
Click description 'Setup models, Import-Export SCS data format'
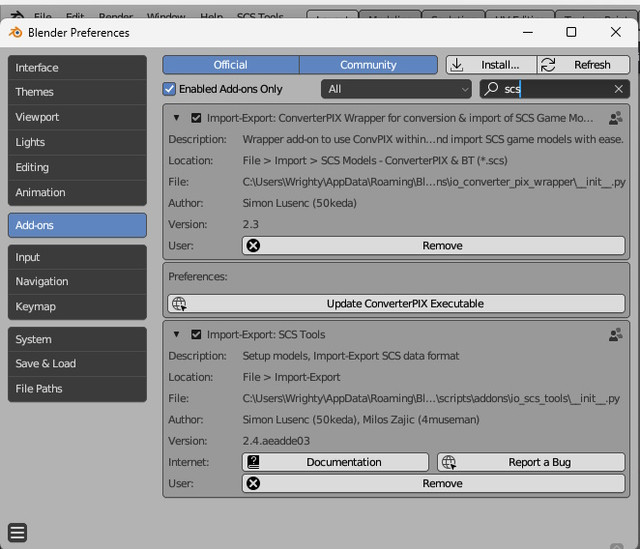351,356
